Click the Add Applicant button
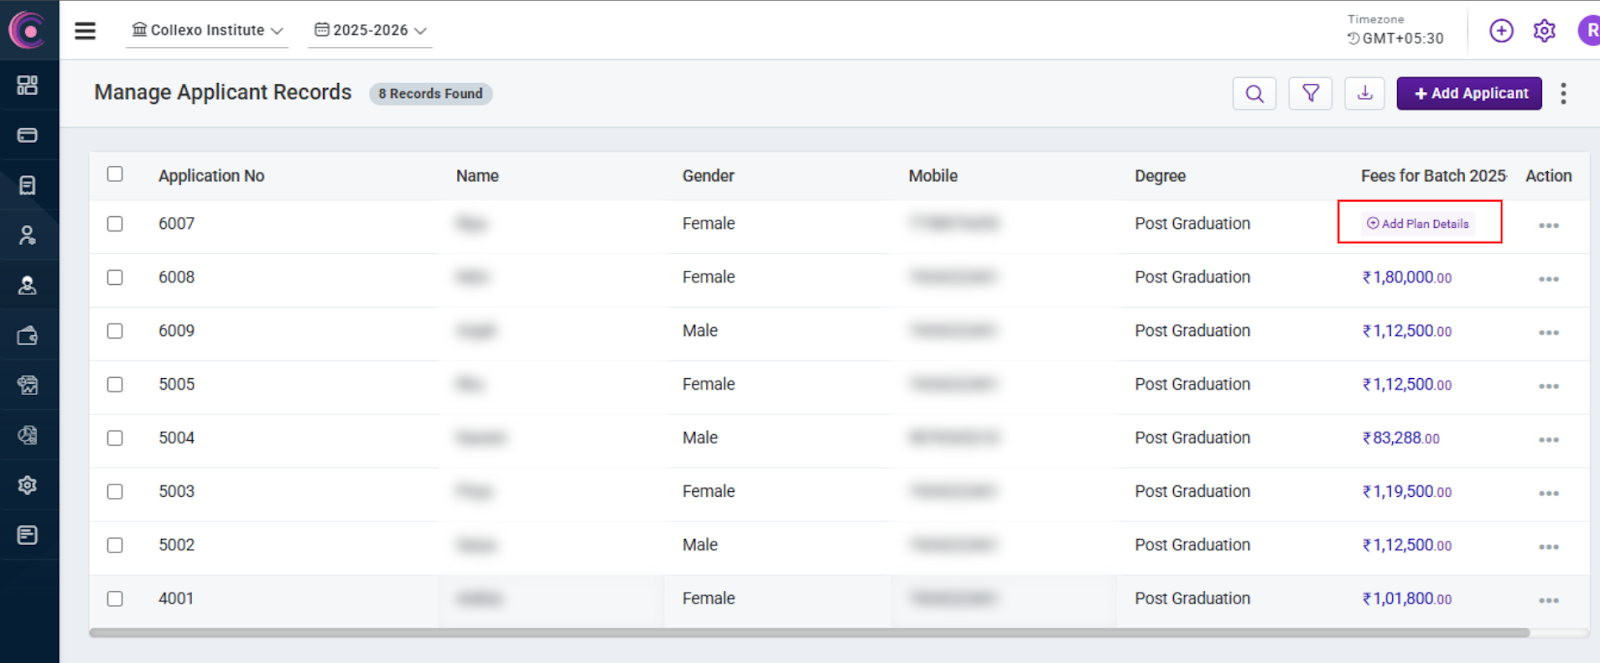The image size is (1600, 663). (x=1469, y=94)
